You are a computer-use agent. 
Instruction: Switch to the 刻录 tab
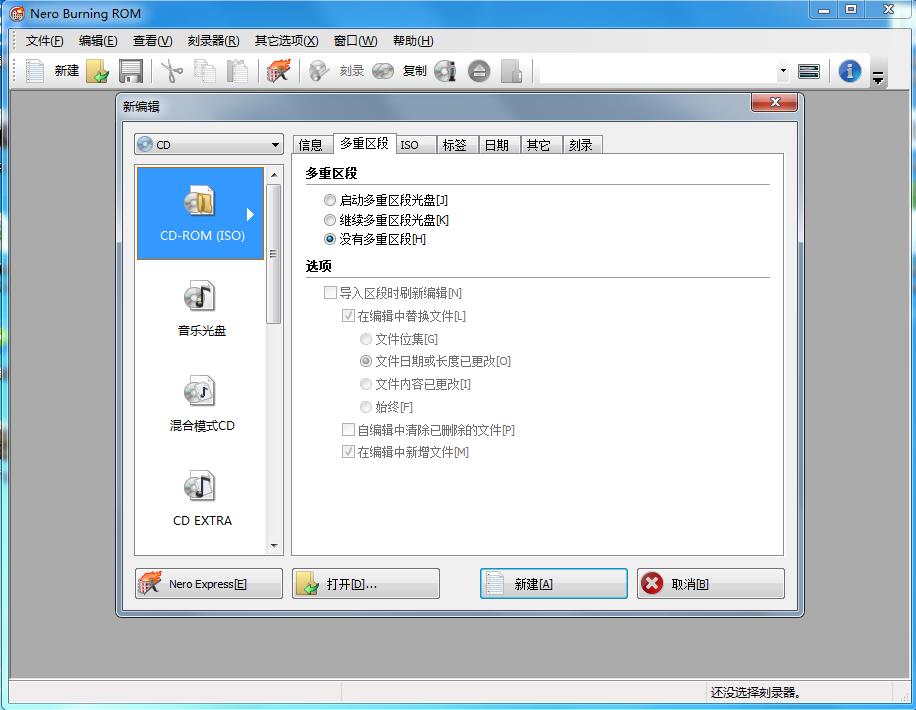581,145
